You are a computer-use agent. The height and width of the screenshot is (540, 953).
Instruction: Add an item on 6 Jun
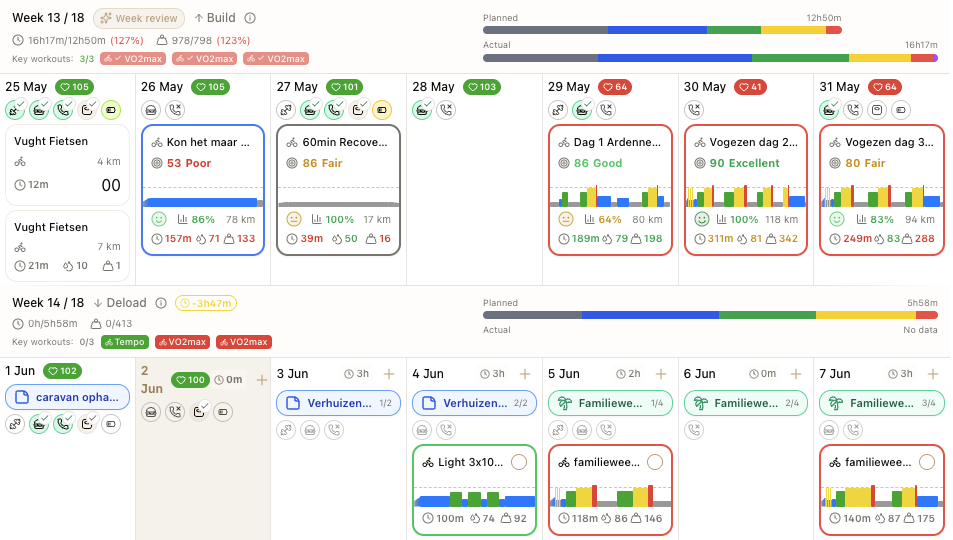tap(796, 374)
